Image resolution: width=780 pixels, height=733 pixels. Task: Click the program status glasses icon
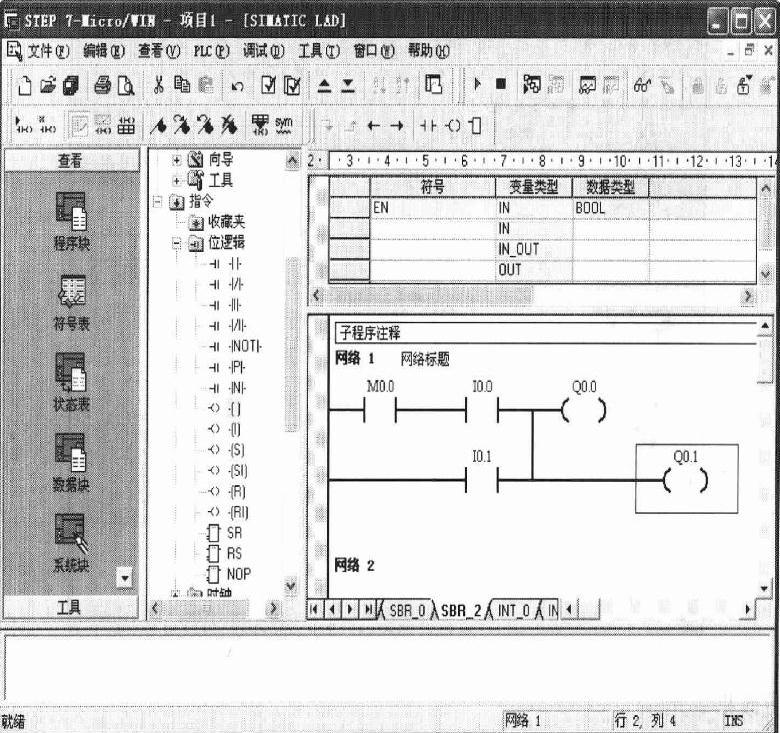click(x=642, y=86)
